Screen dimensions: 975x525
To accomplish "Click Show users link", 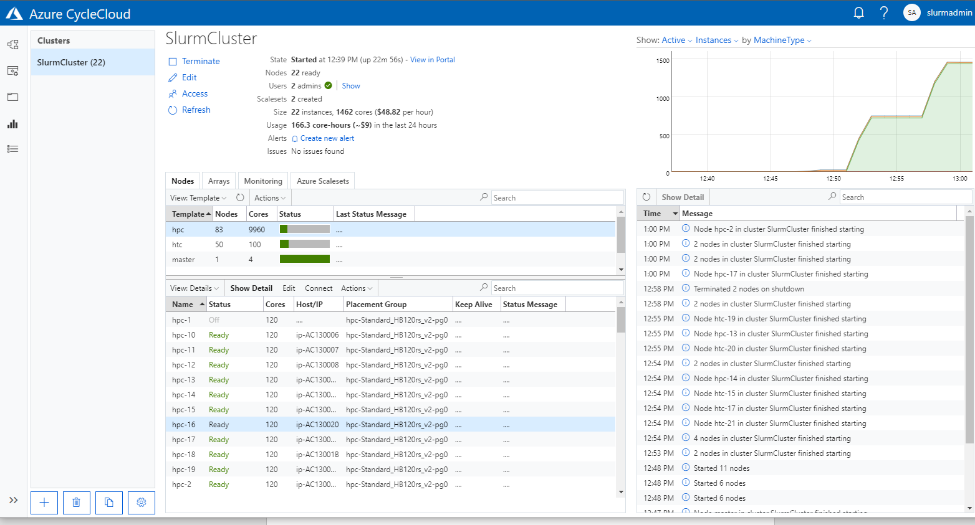I will (x=351, y=86).
